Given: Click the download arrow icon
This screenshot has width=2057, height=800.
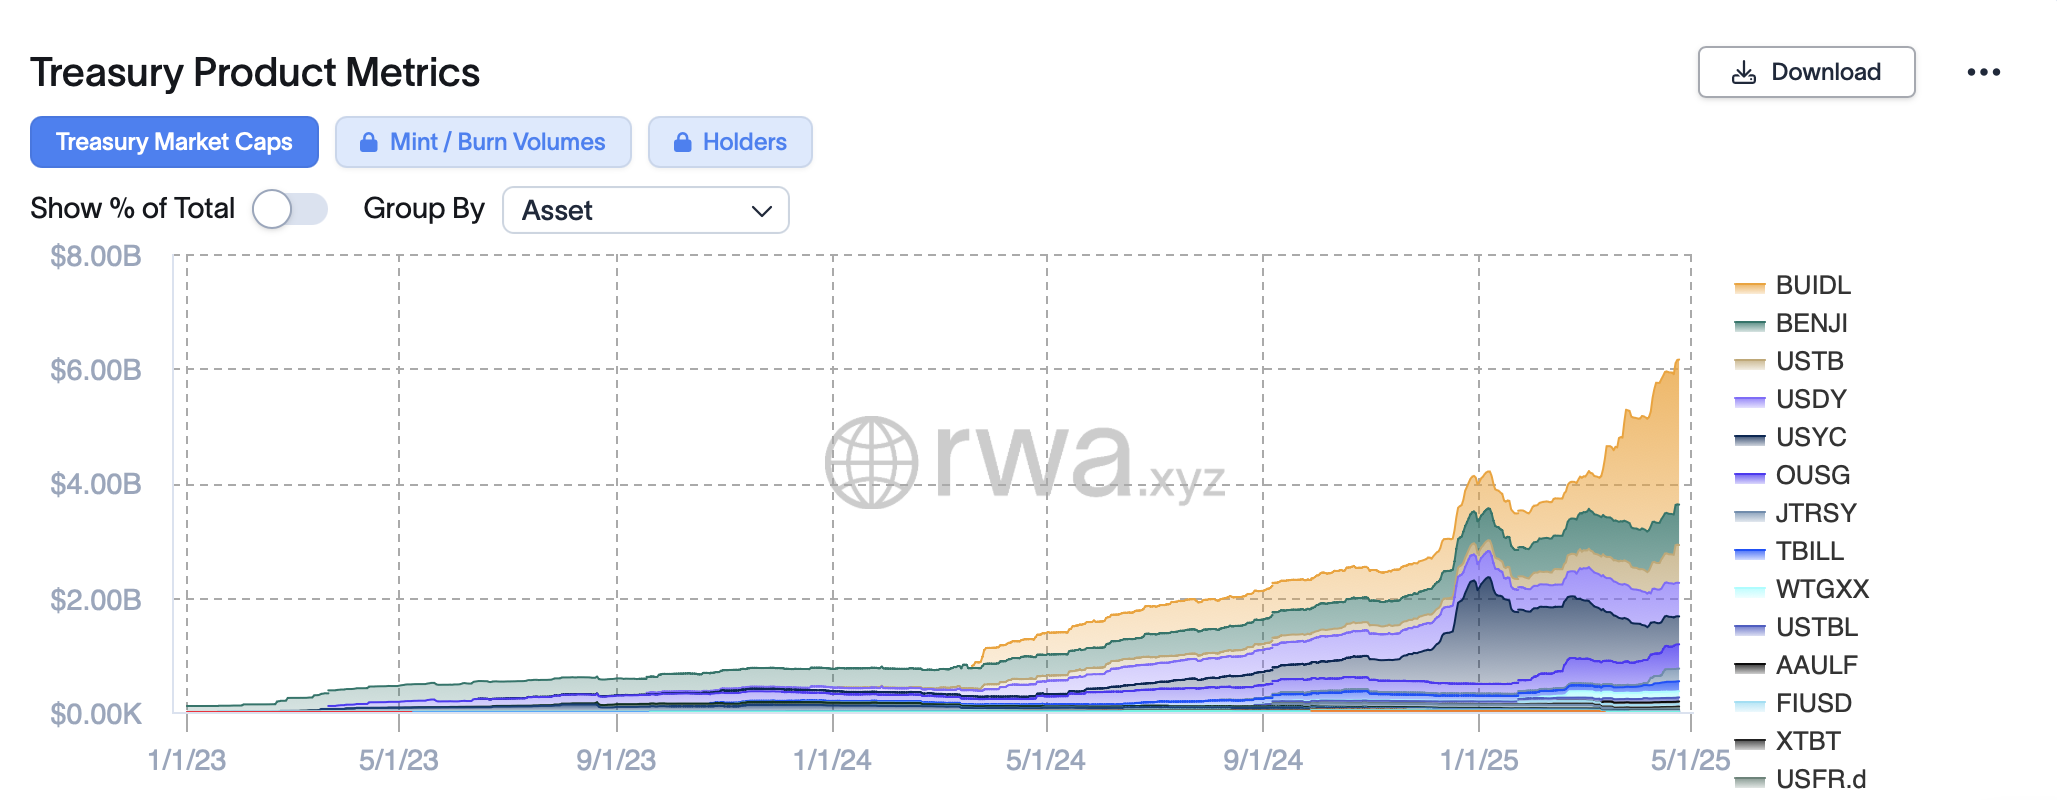Looking at the screenshot, I should (x=1743, y=73).
